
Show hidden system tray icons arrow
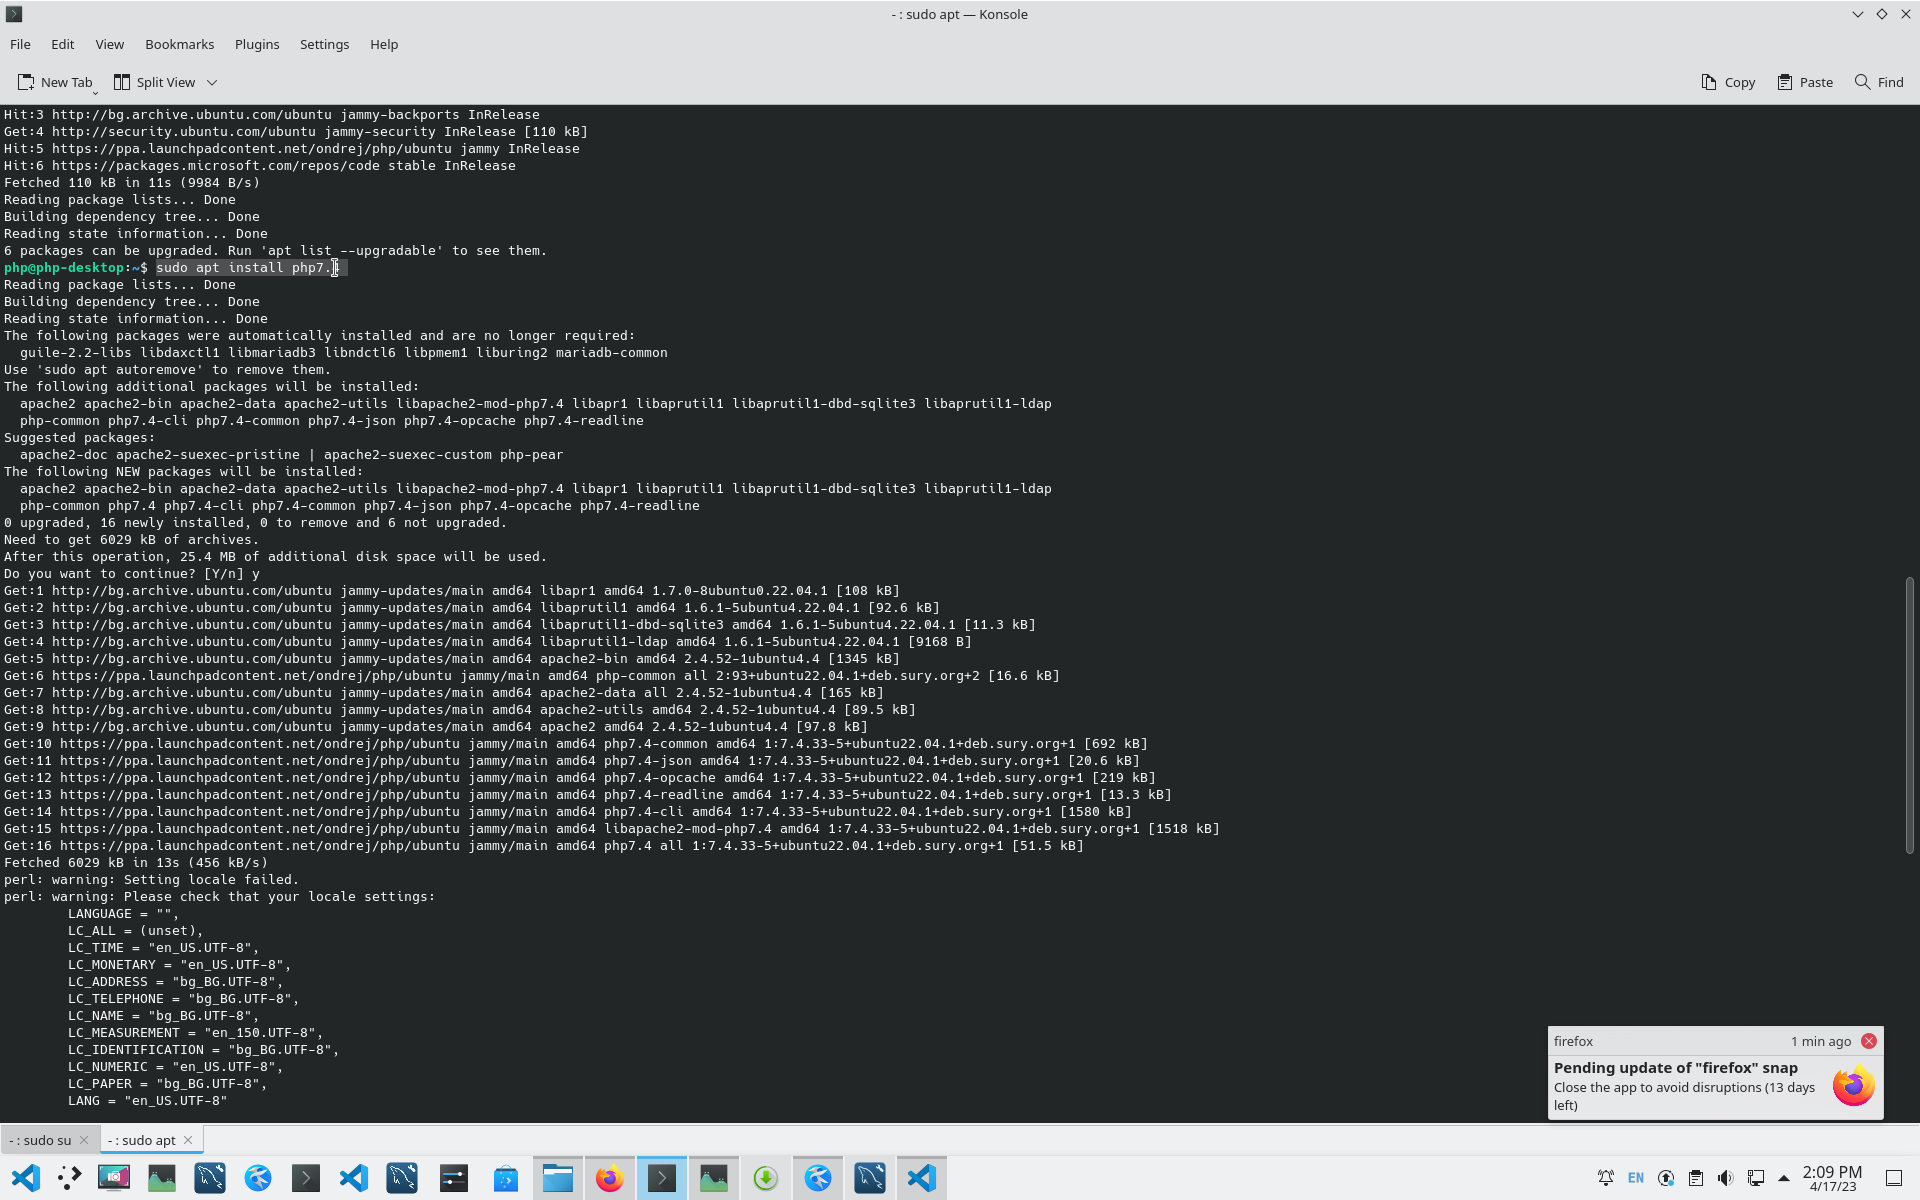point(1784,1178)
